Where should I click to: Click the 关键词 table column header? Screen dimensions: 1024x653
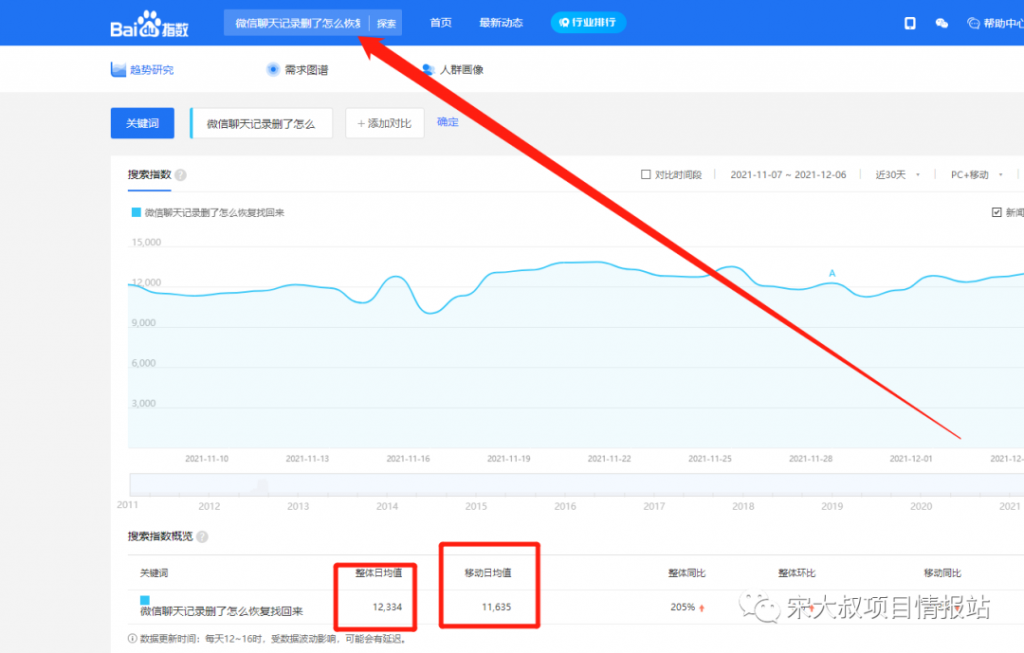pos(154,573)
